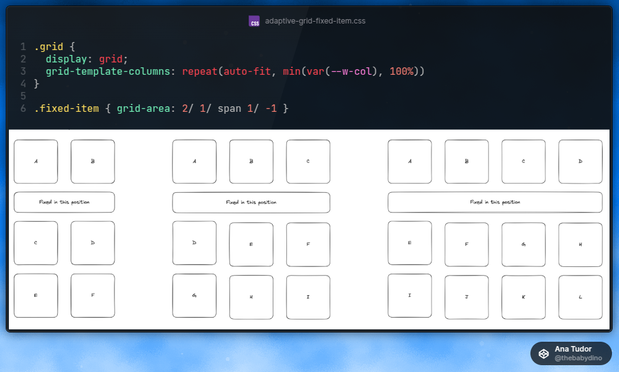Click box E in the three-column grid
Image resolution: width=619 pixels, height=372 pixels.
251,244
